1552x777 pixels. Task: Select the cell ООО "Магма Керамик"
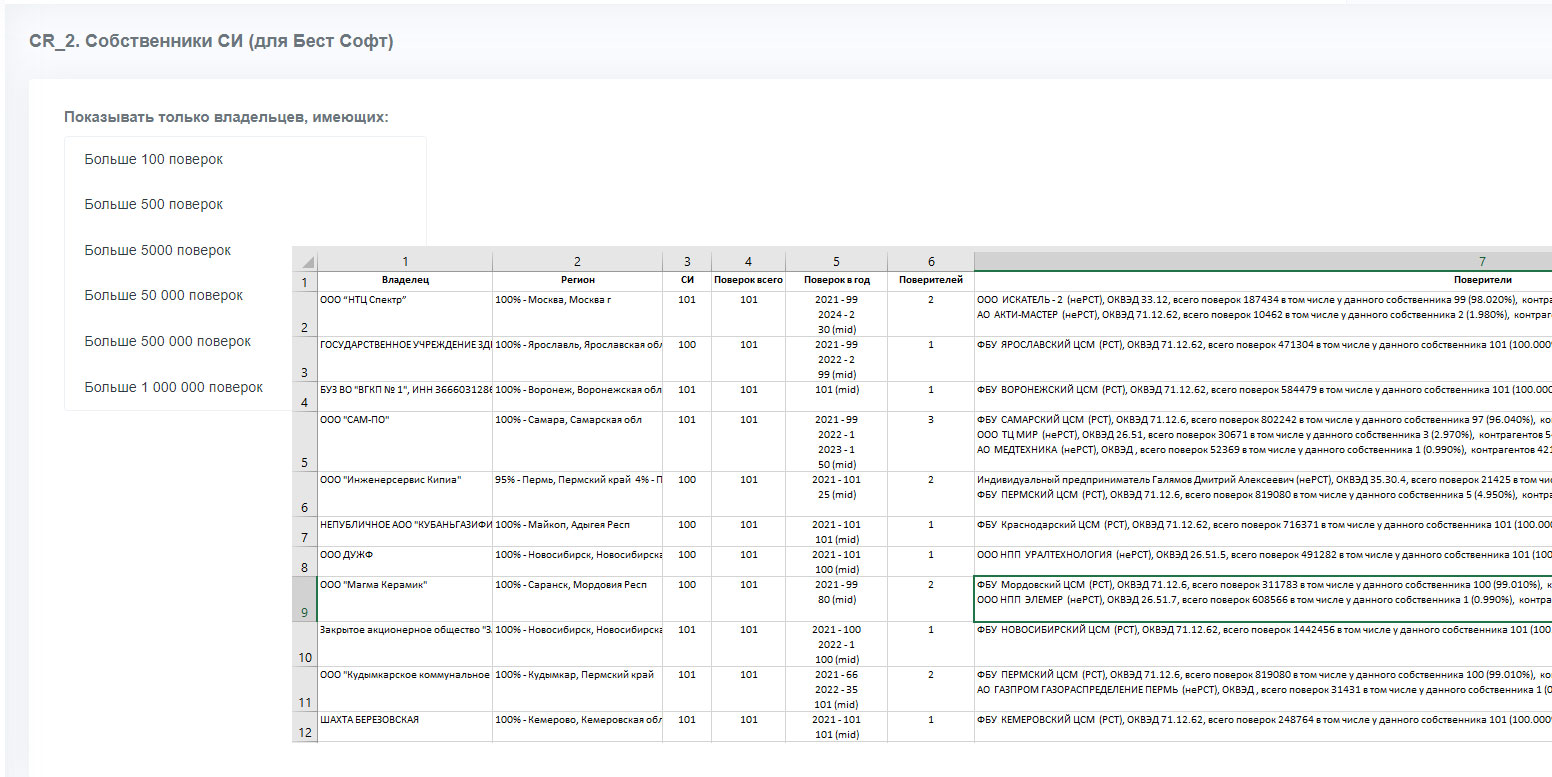click(x=405, y=599)
